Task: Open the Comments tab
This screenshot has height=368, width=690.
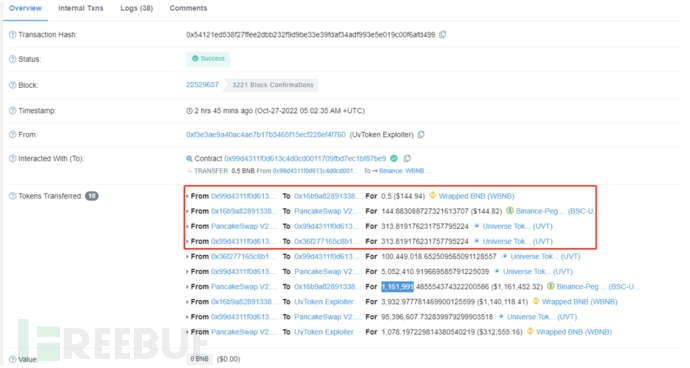Action: click(x=188, y=8)
